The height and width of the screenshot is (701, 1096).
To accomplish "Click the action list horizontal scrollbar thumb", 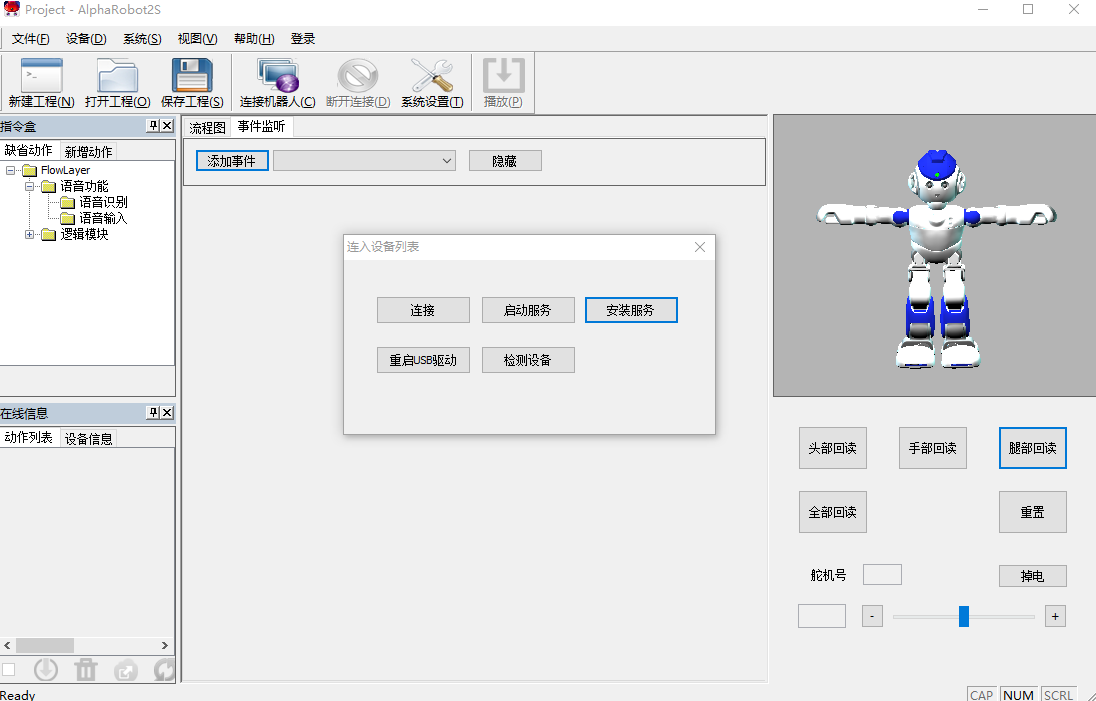I will 45,645.
